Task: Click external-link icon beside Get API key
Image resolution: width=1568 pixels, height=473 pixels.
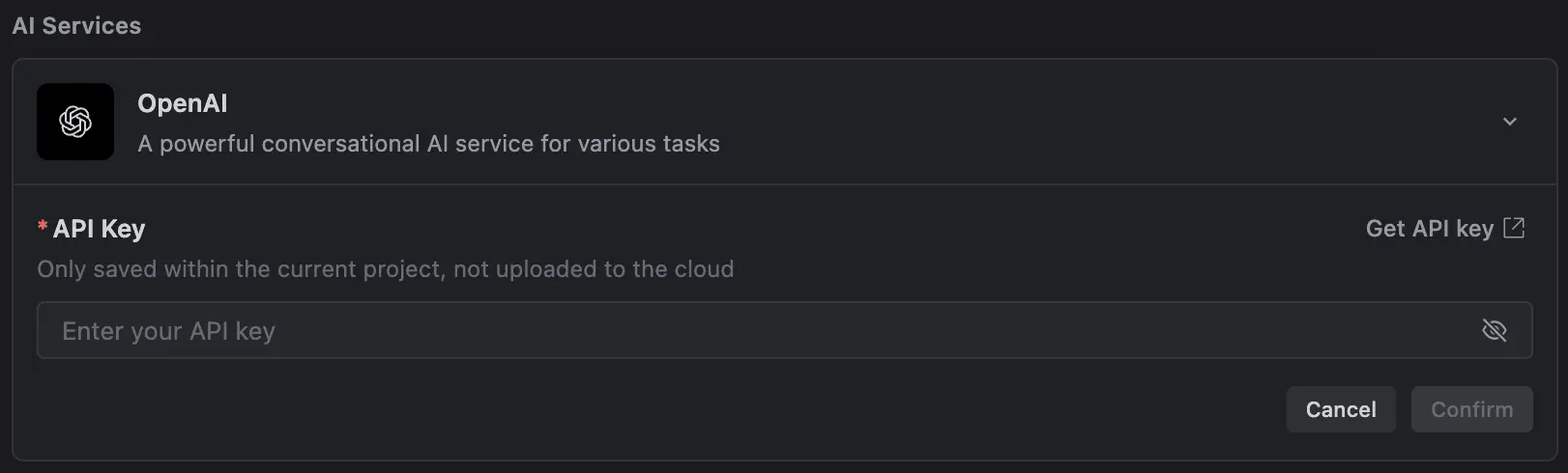Action: [1515, 228]
